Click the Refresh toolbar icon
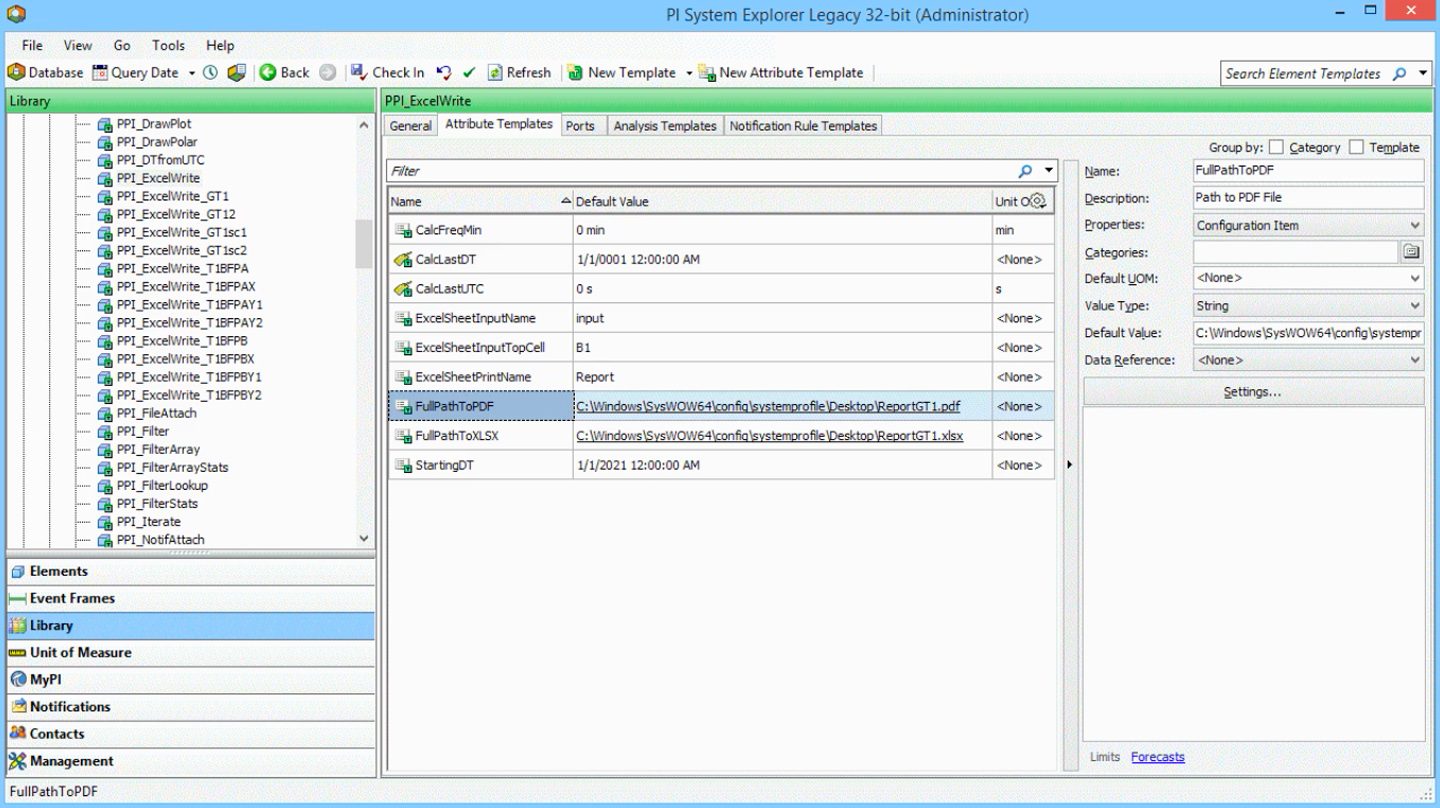Viewport: 1440px width, 808px height. click(x=495, y=73)
